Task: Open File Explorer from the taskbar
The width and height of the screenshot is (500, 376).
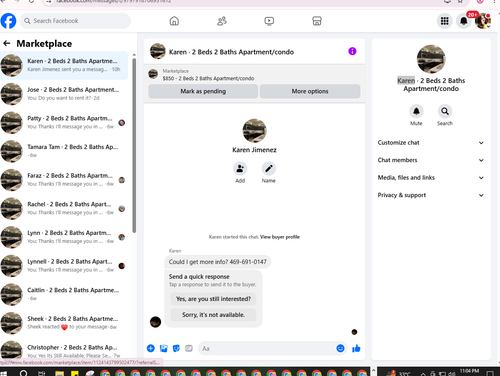Action: click(x=59, y=373)
